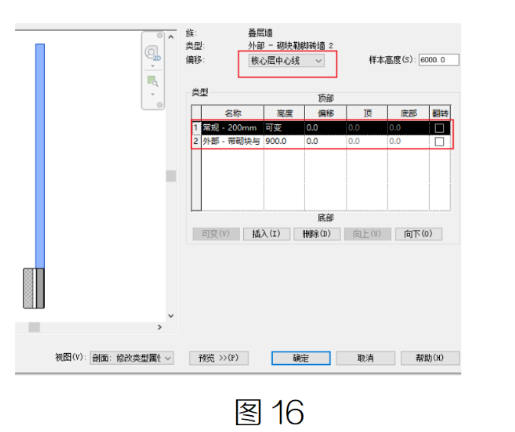Open help via 帮助(H) button
This screenshot has width=515, height=432.
(x=430, y=358)
